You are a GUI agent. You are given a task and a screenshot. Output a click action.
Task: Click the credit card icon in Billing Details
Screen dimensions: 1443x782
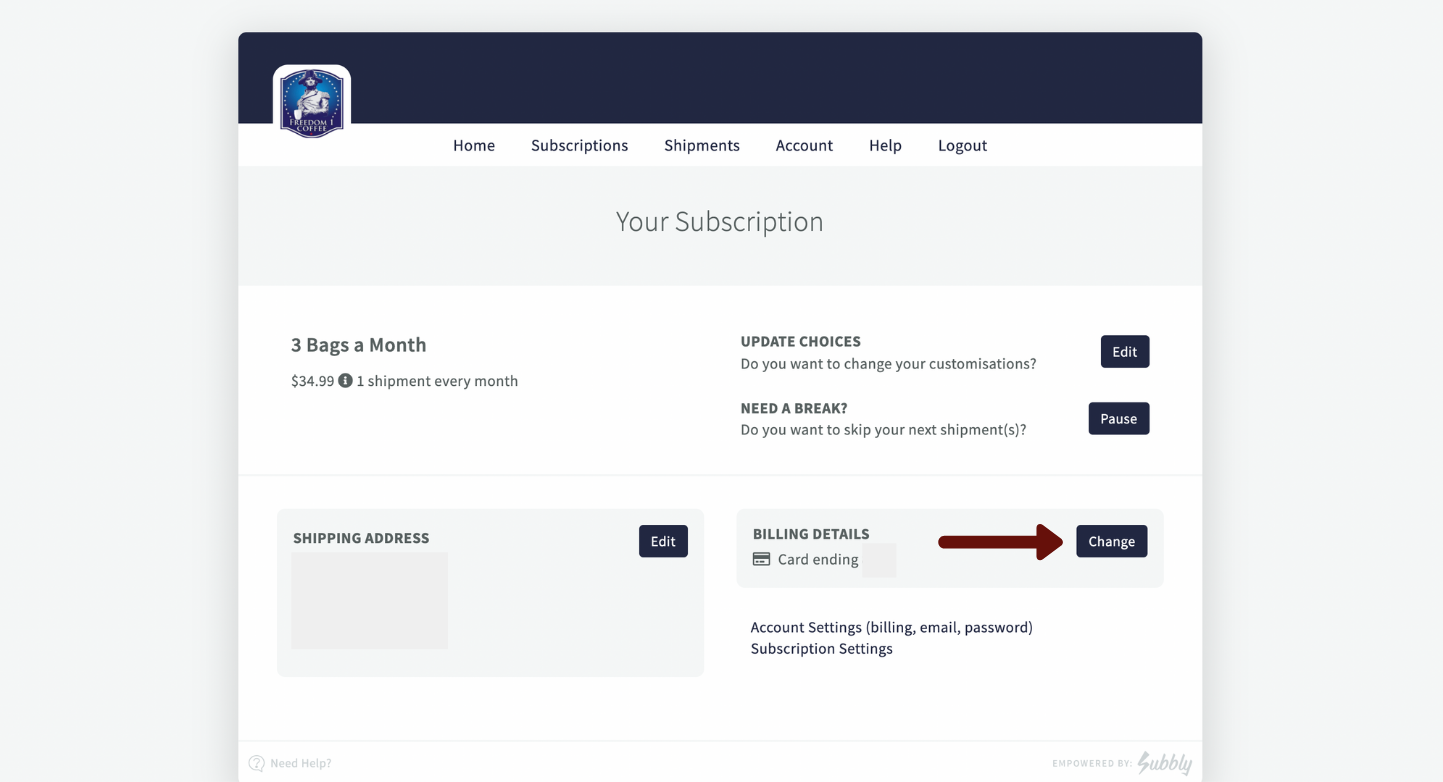coord(762,559)
